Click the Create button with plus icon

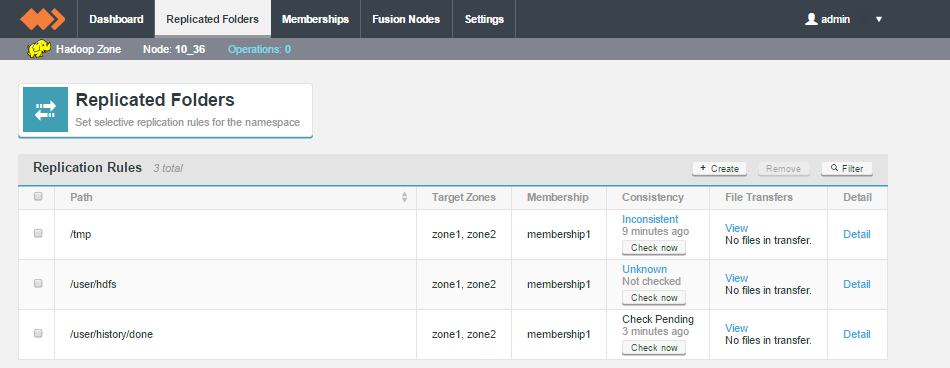click(719, 169)
